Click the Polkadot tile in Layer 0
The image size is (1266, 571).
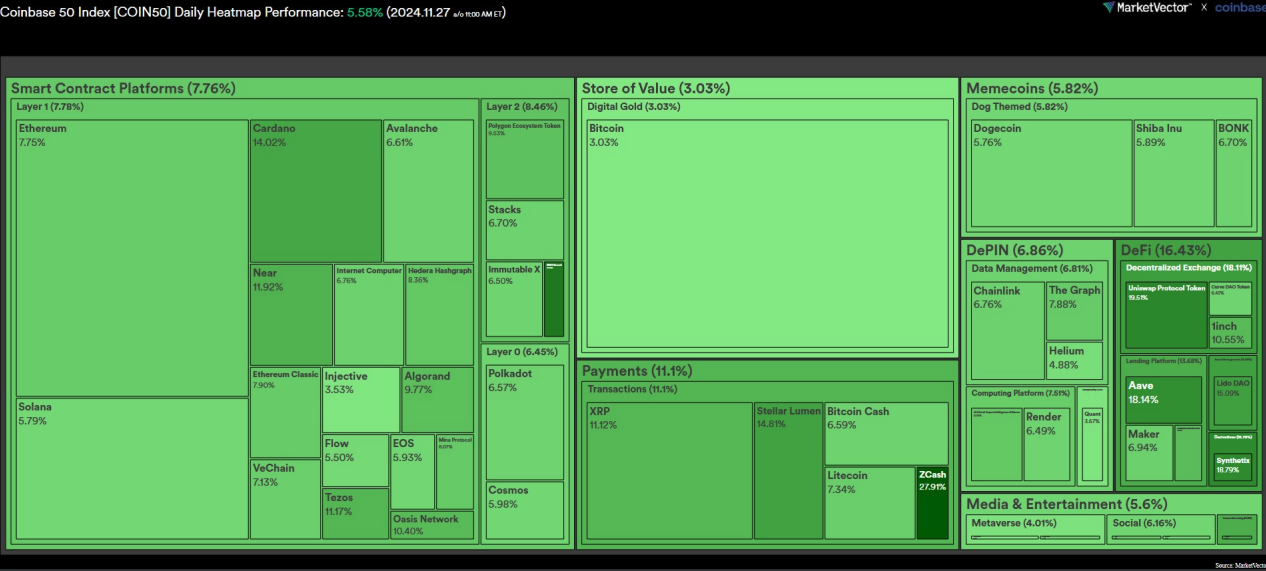tap(524, 421)
